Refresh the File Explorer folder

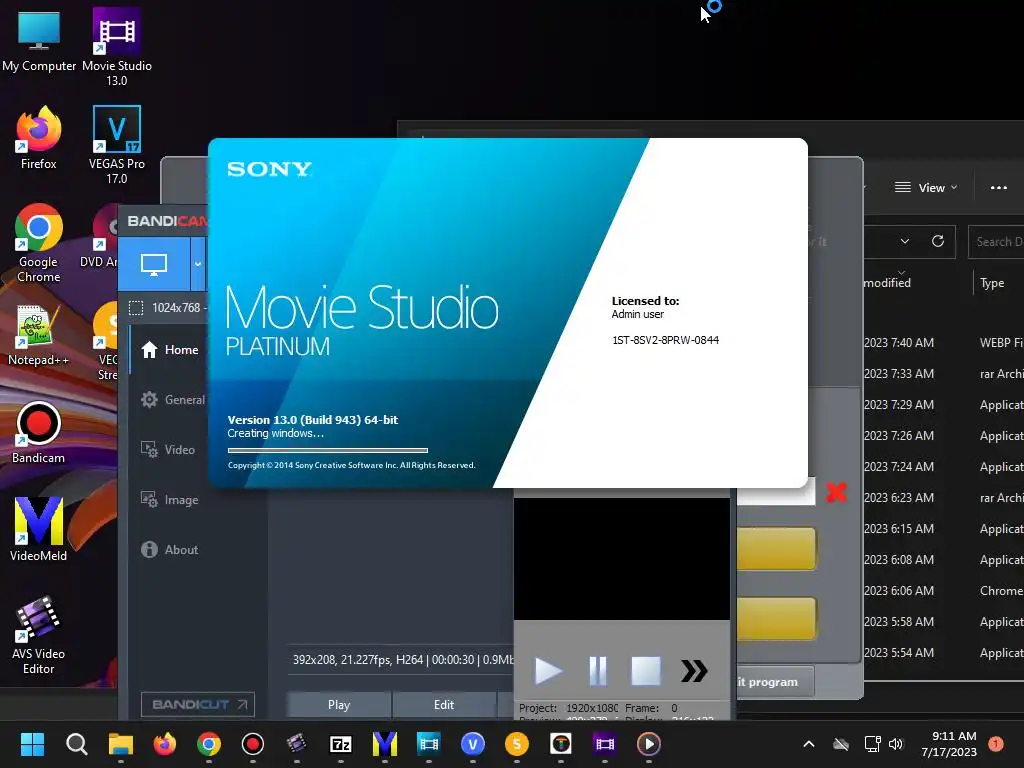click(938, 242)
